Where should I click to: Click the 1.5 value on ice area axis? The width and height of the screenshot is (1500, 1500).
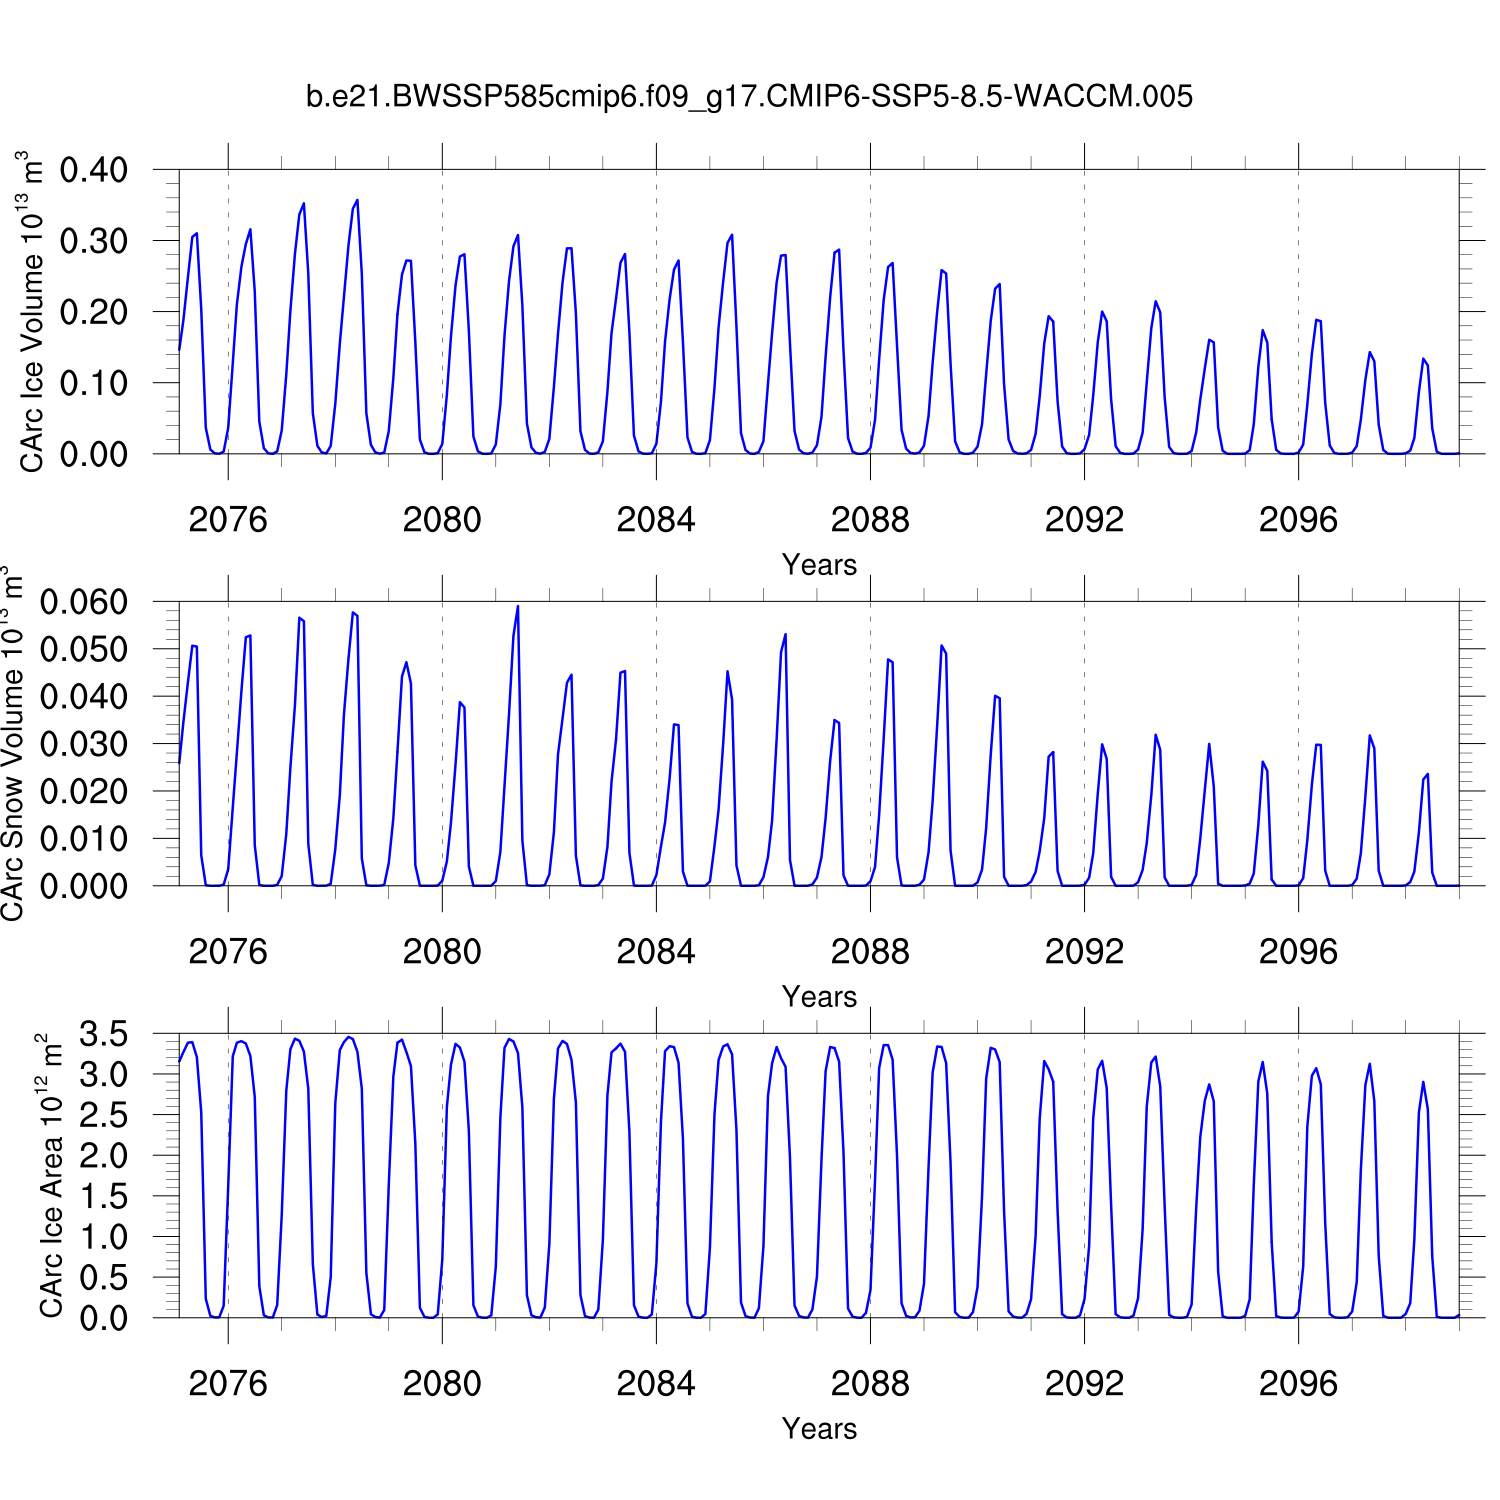coord(104,1197)
